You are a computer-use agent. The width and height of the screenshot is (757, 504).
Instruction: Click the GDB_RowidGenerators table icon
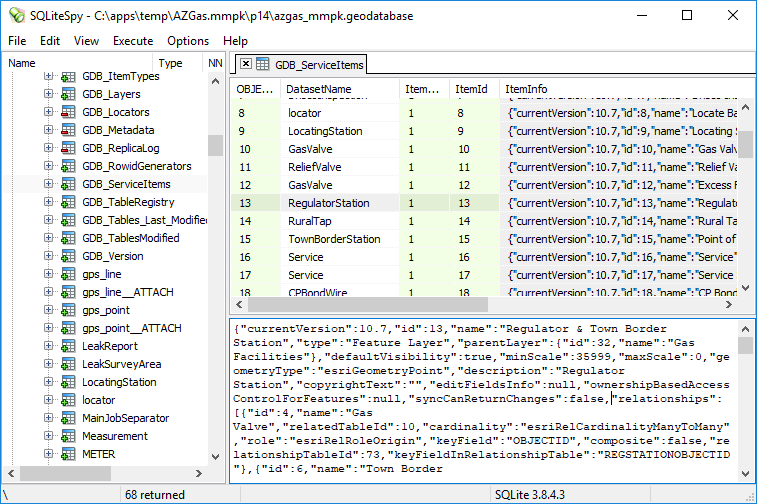pos(68,166)
